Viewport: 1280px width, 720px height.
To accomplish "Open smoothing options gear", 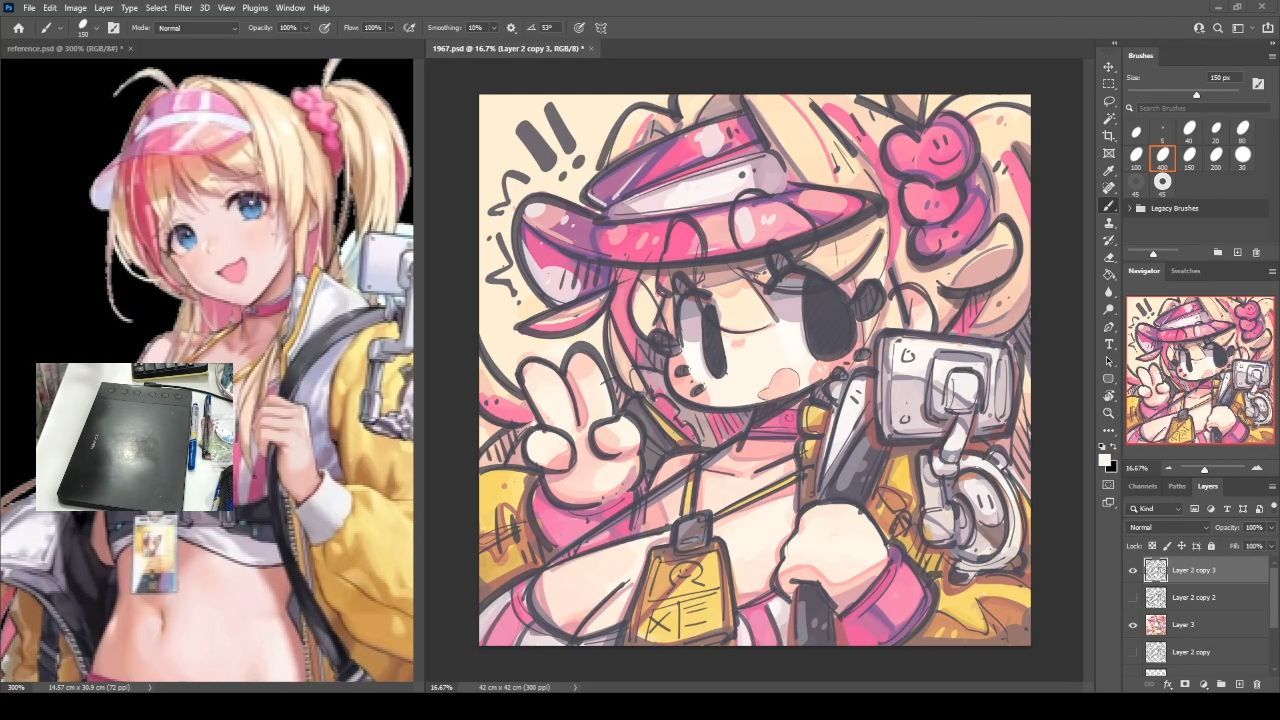I will click(511, 28).
